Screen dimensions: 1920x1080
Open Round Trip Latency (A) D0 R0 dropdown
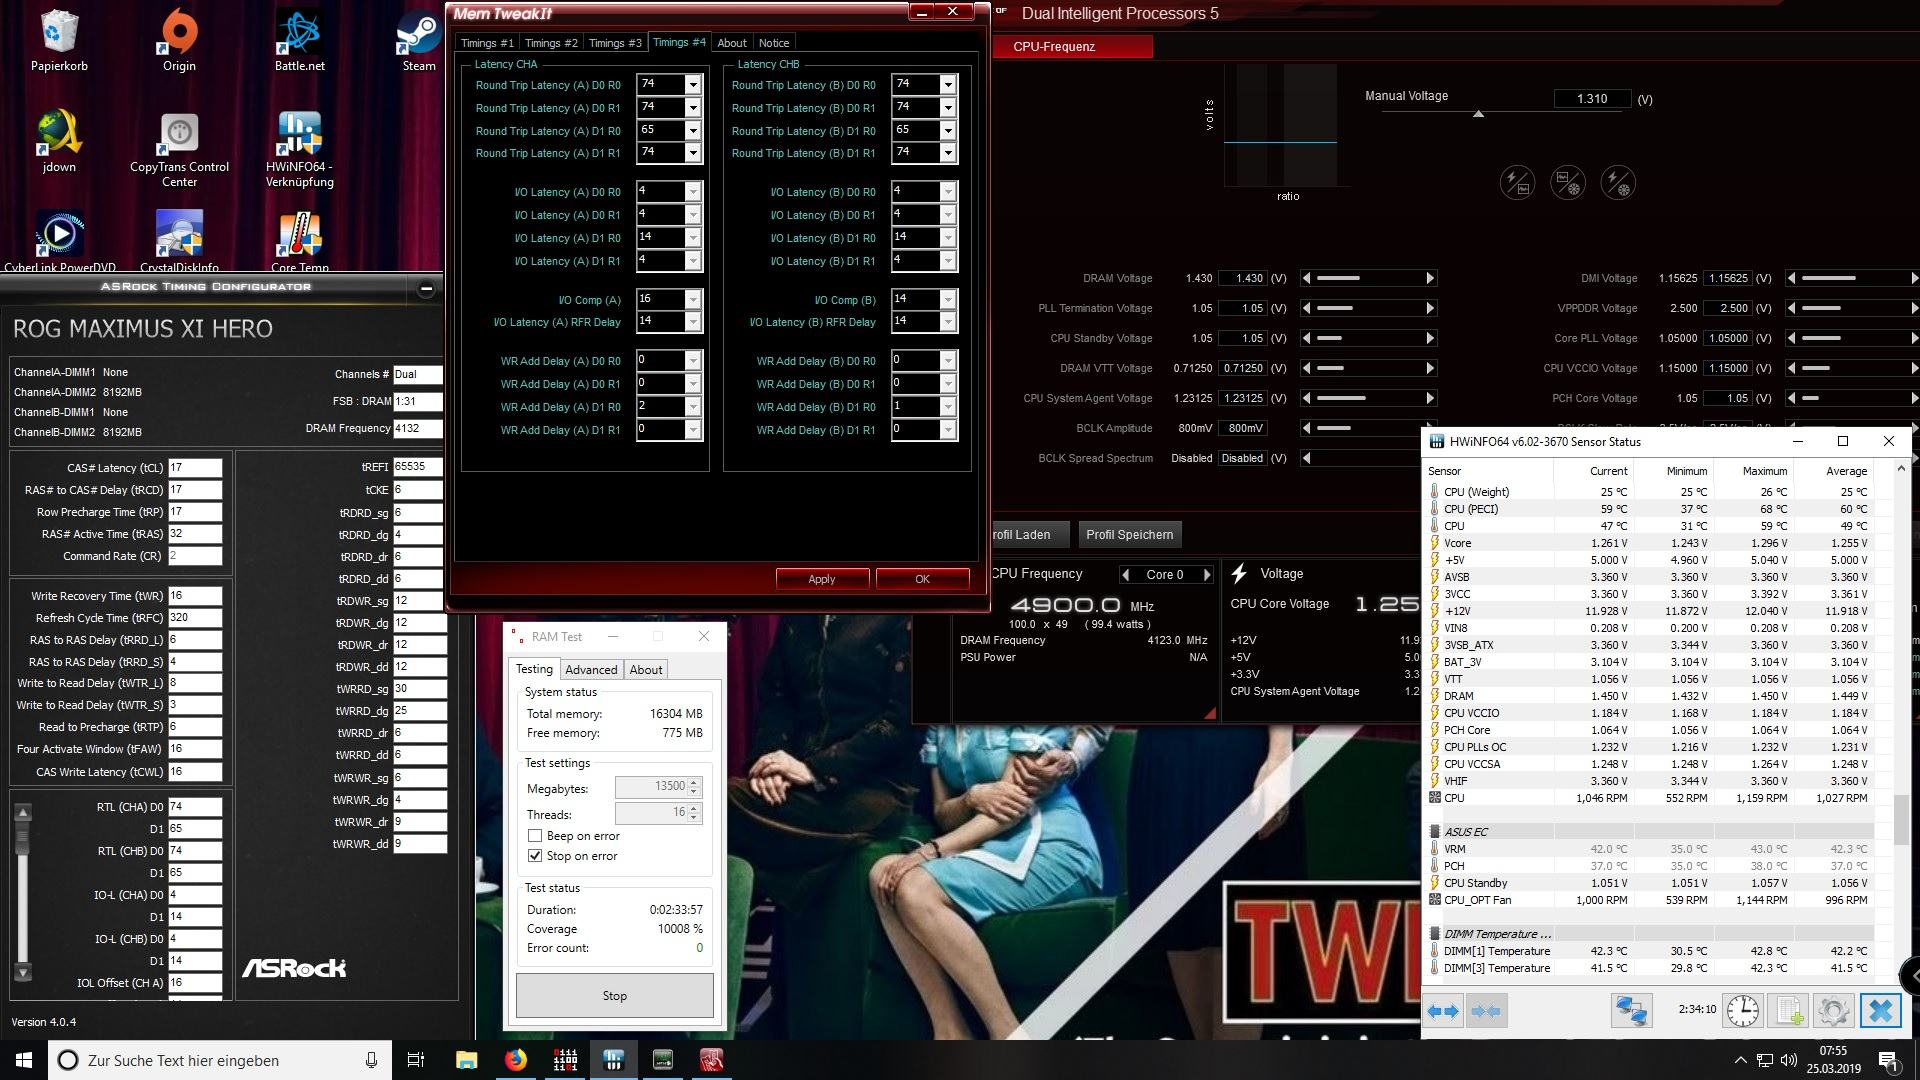pyautogui.click(x=692, y=85)
